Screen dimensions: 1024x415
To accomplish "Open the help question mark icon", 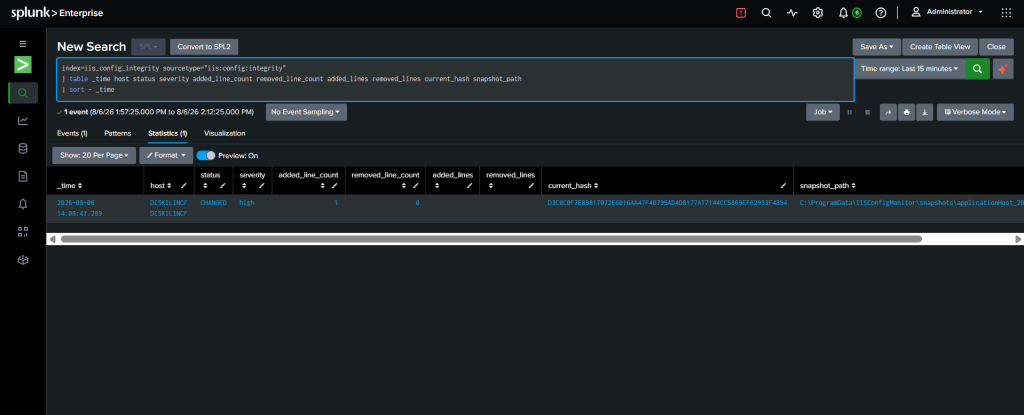I will pyautogui.click(x=881, y=12).
